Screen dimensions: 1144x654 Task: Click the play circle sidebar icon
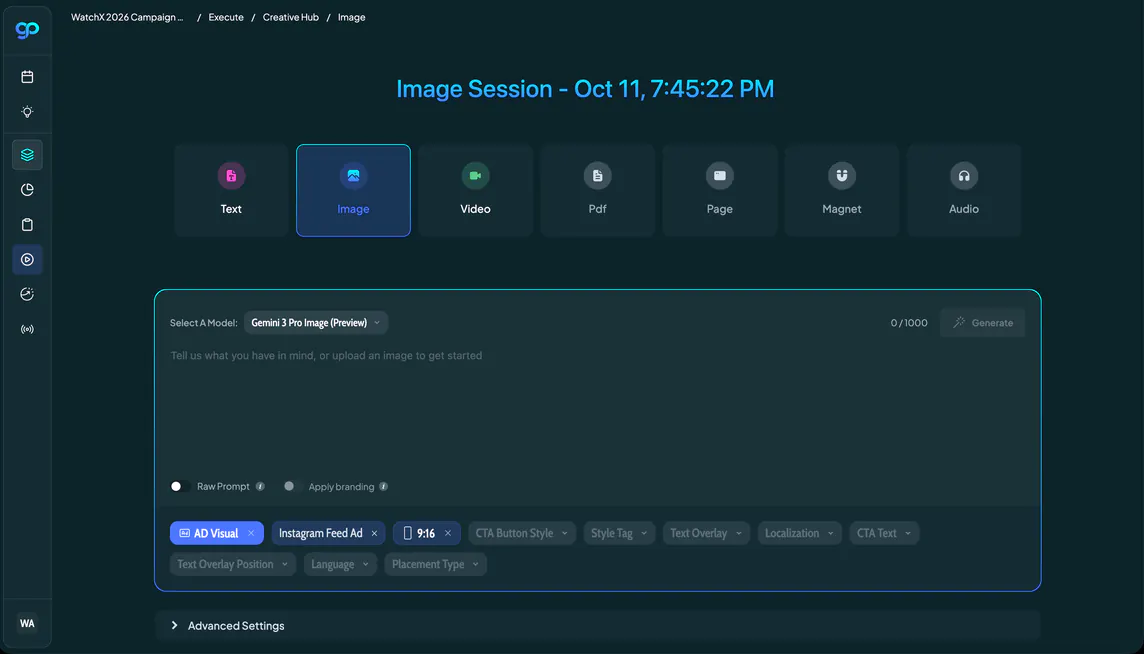point(27,259)
